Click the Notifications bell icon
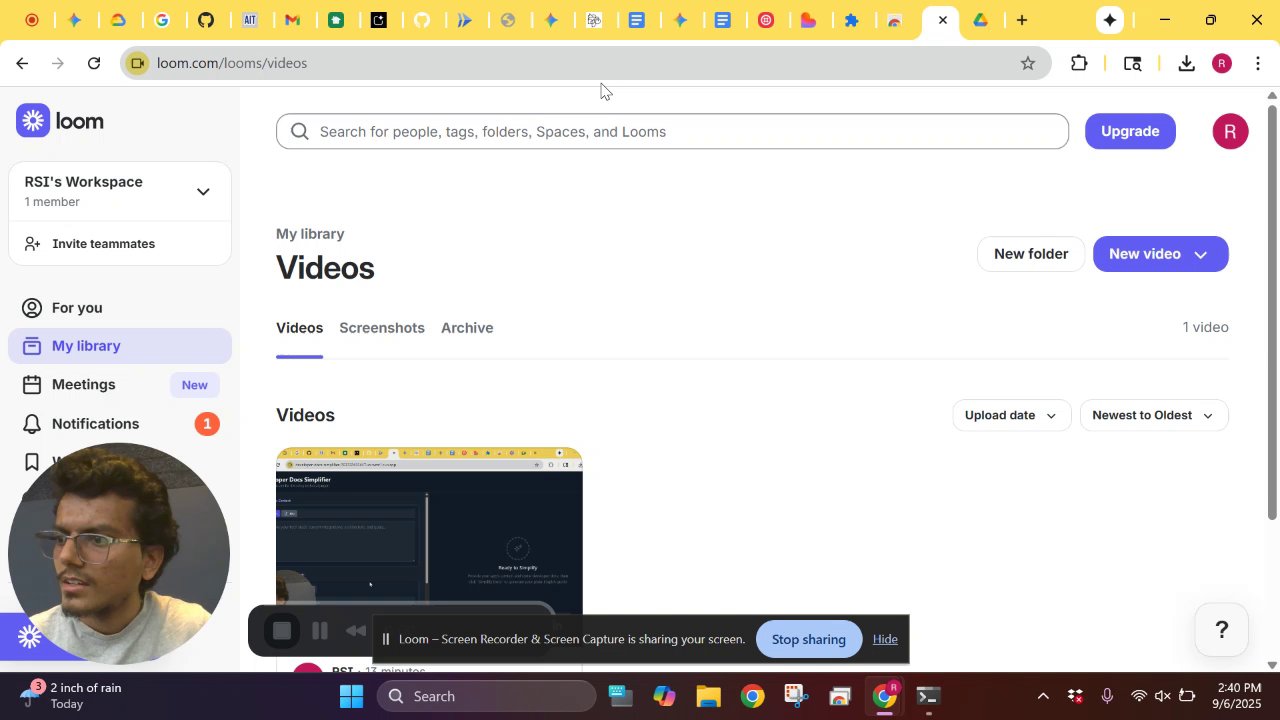Screen dimensions: 1280x720 [32, 424]
